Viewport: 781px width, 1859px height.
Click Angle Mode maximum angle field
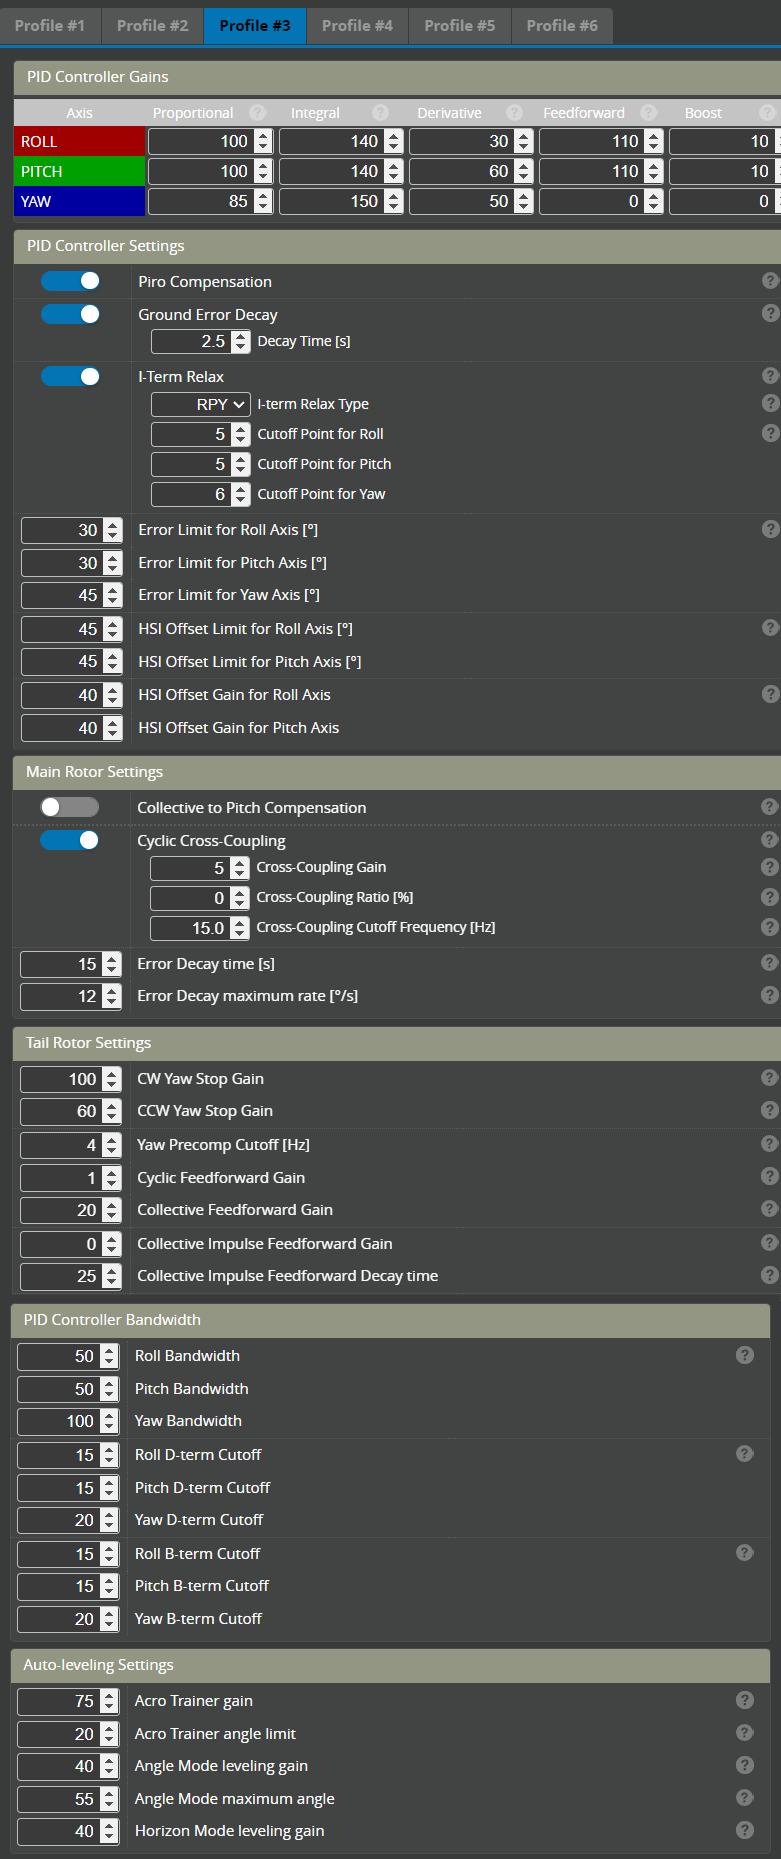coord(58,1799)
